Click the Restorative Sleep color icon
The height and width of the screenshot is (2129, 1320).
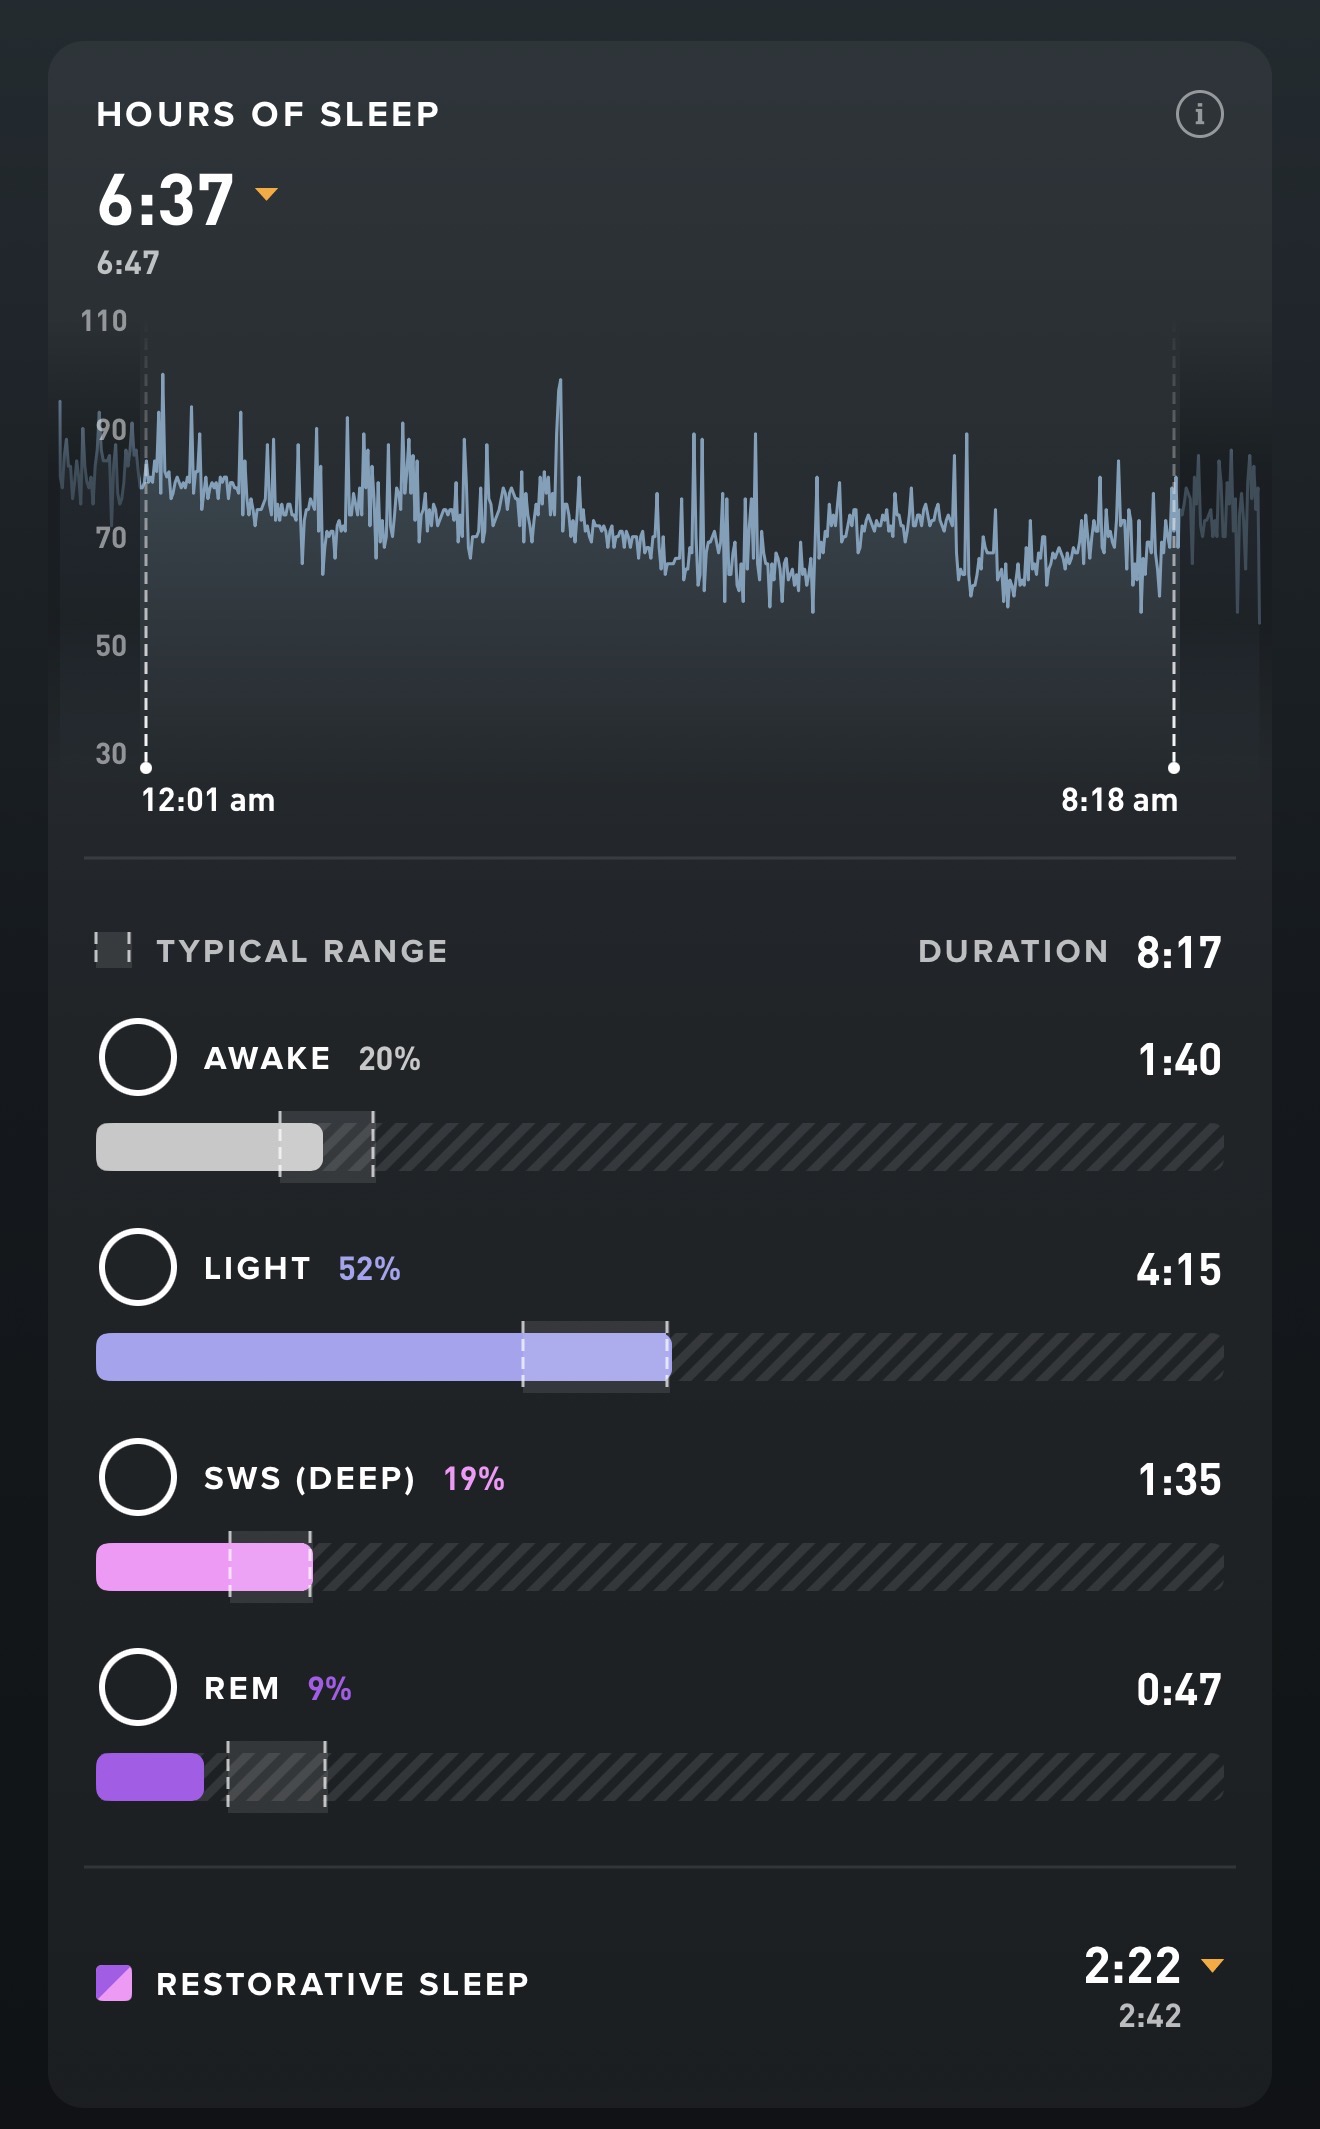(114, 1983)
